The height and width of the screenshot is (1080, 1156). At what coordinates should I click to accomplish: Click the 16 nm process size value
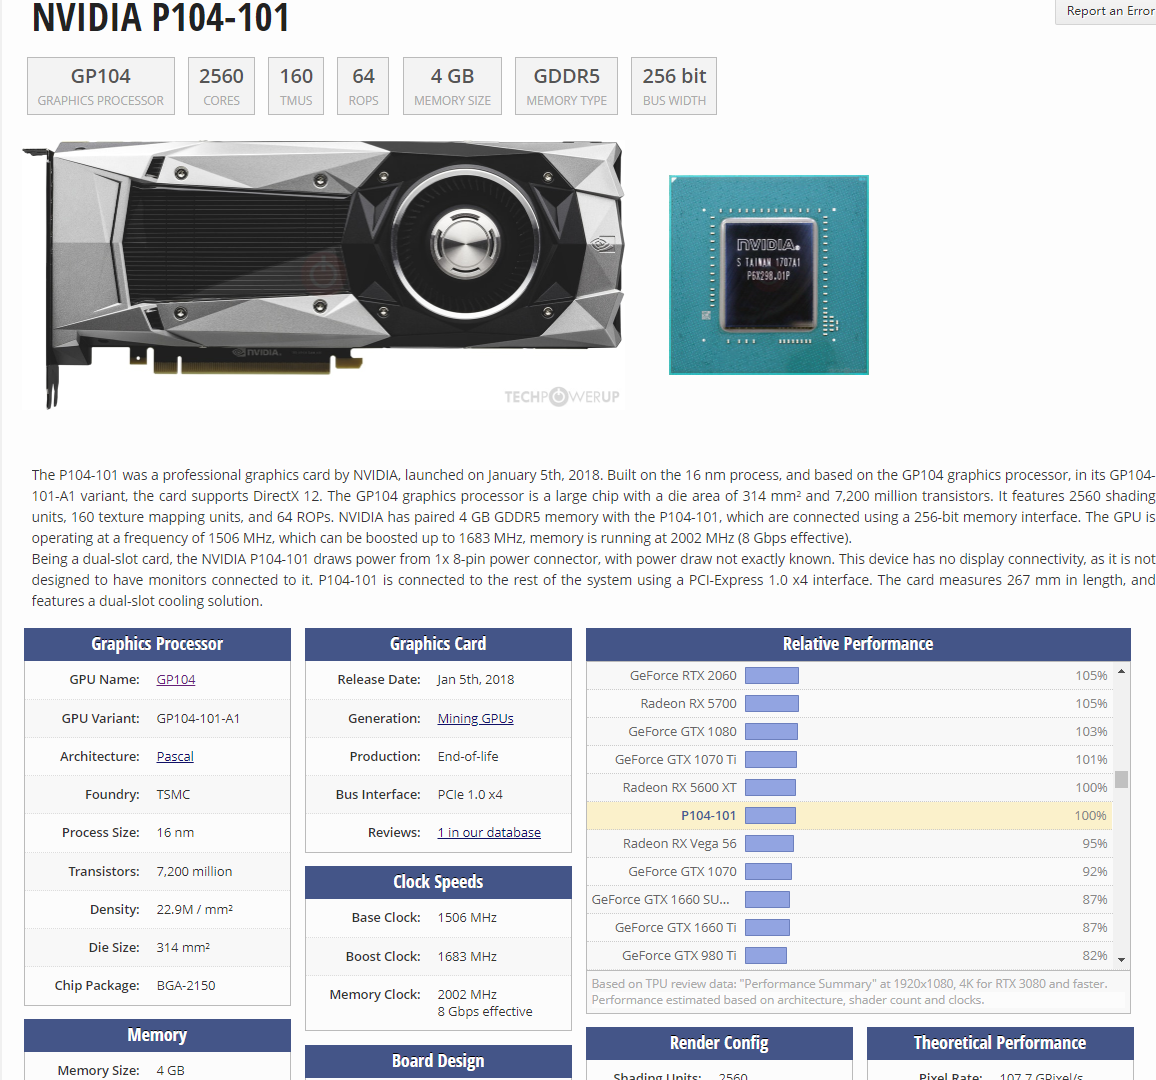(x=175, y=832)
